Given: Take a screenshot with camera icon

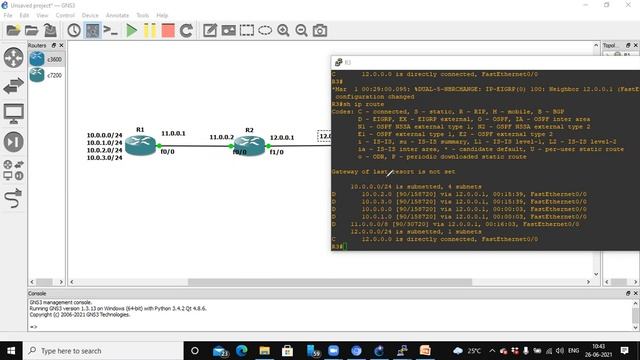Looking at the screenshot, I should (x=320, y=31).
